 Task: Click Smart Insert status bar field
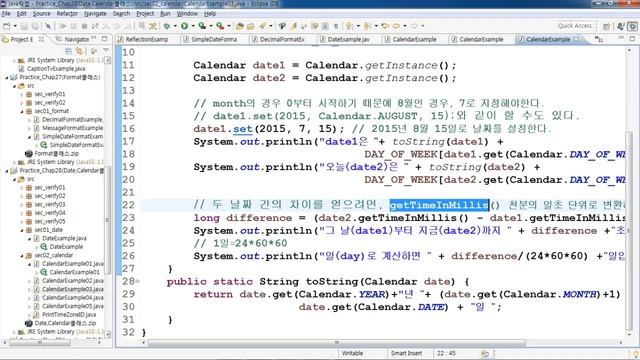pos(406,353)
